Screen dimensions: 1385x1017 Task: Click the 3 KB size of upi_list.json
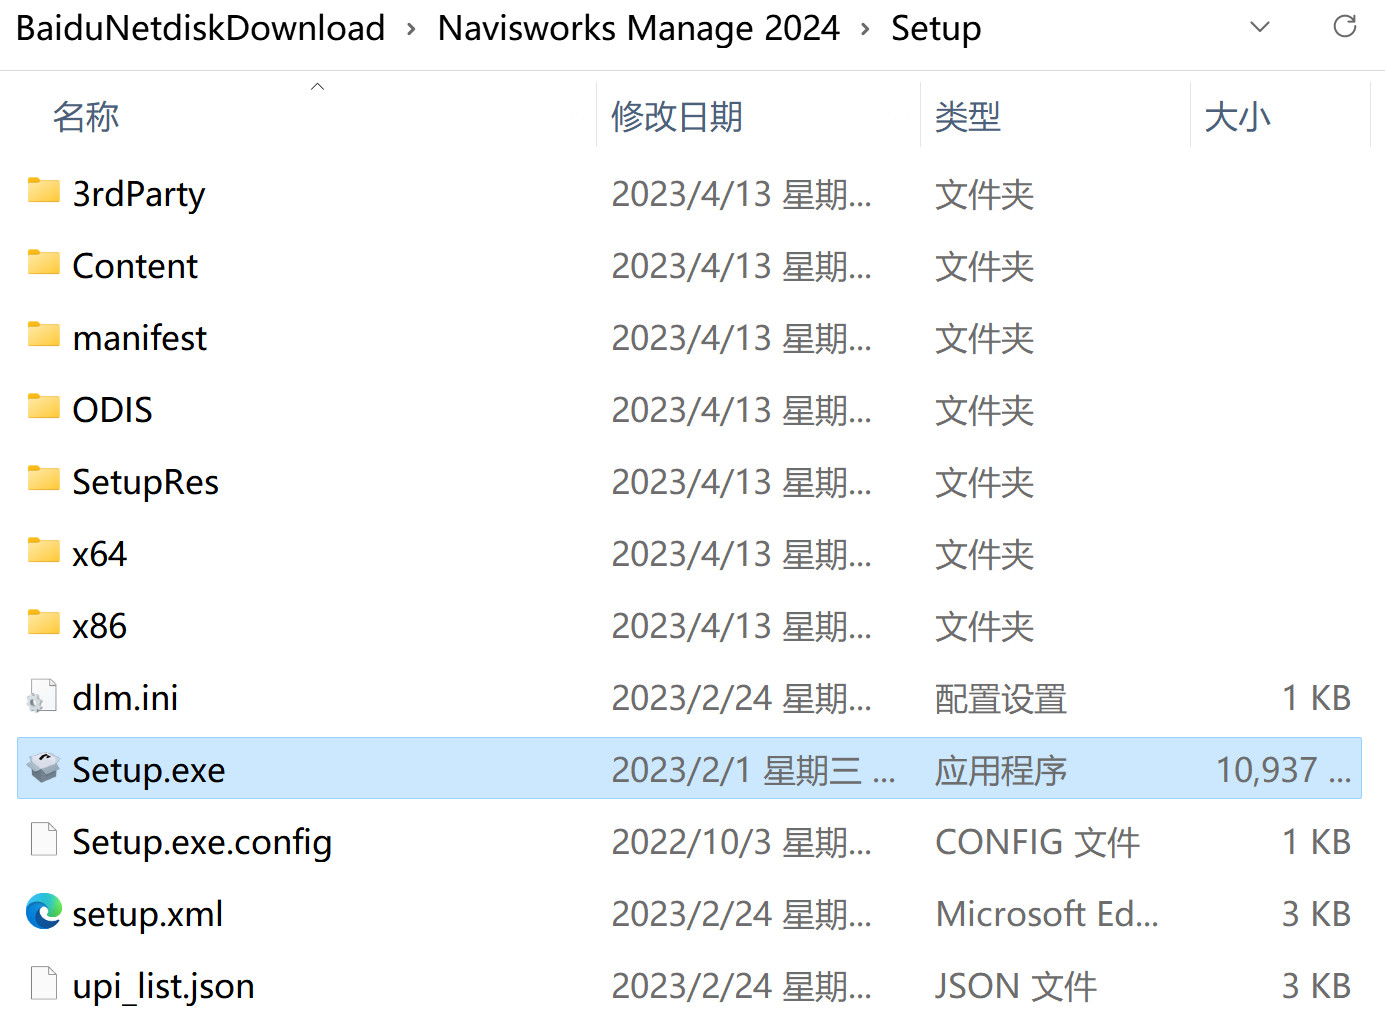click(x=1317, y=986)
